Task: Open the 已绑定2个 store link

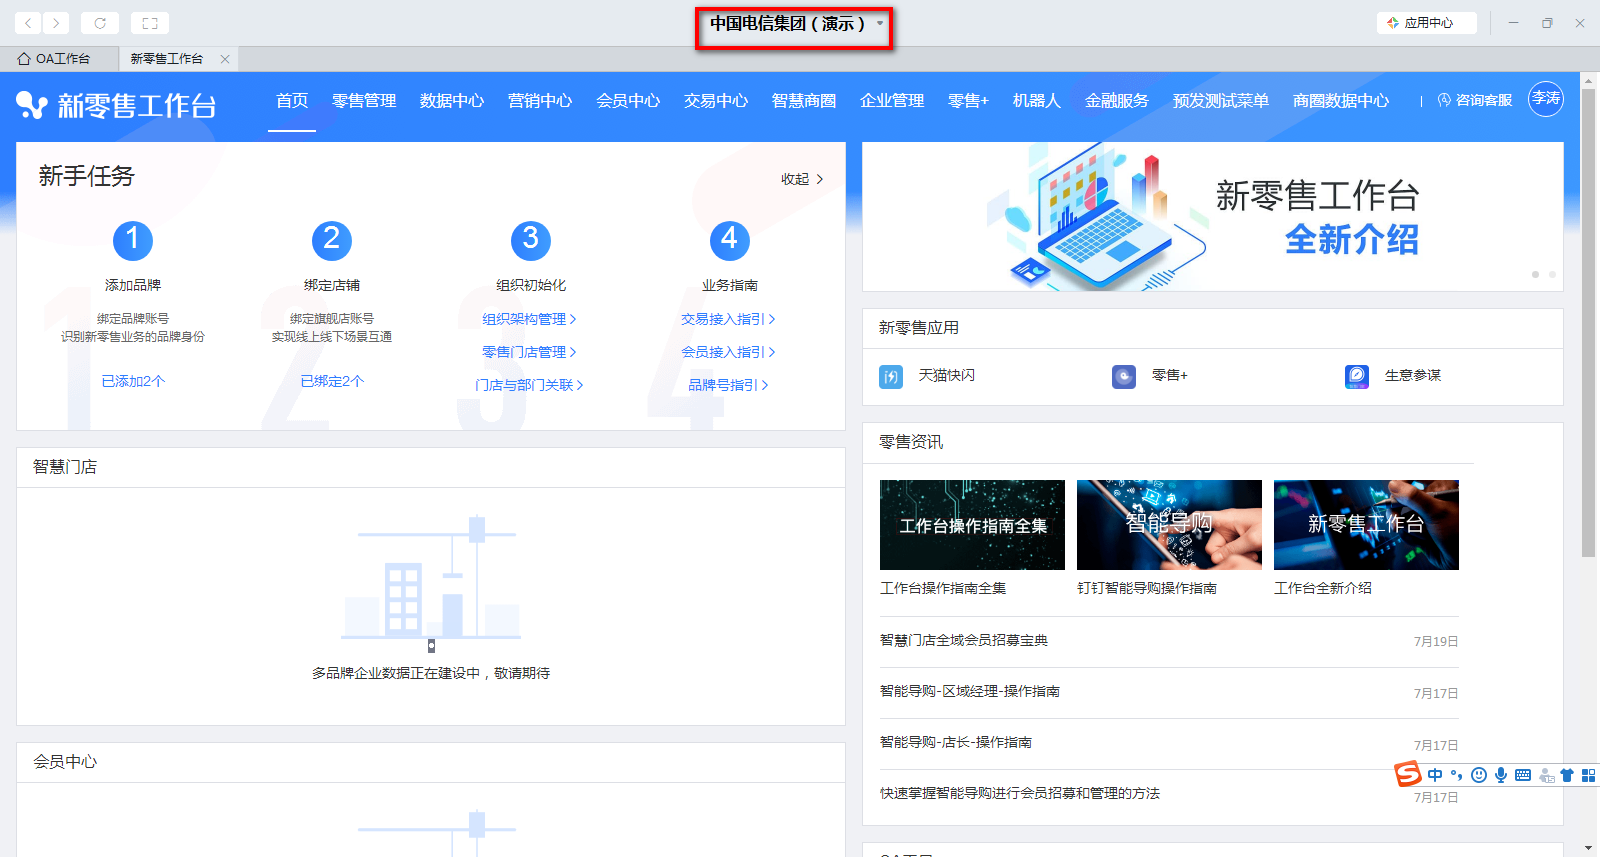Action: [332, 381]
